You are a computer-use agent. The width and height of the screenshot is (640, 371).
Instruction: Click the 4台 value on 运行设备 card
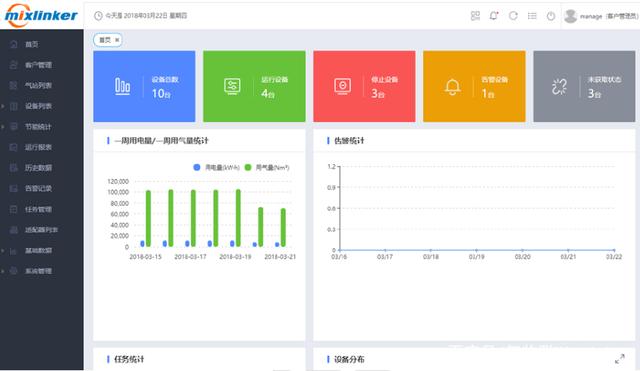pos(268,93)
